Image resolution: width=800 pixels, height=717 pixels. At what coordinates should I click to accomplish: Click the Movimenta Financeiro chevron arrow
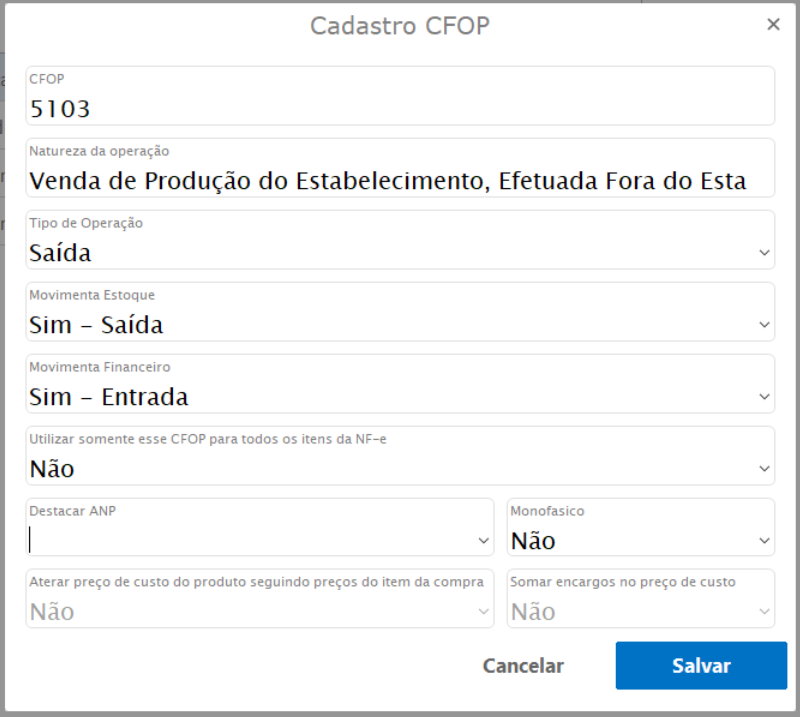(x=764, y=397)
